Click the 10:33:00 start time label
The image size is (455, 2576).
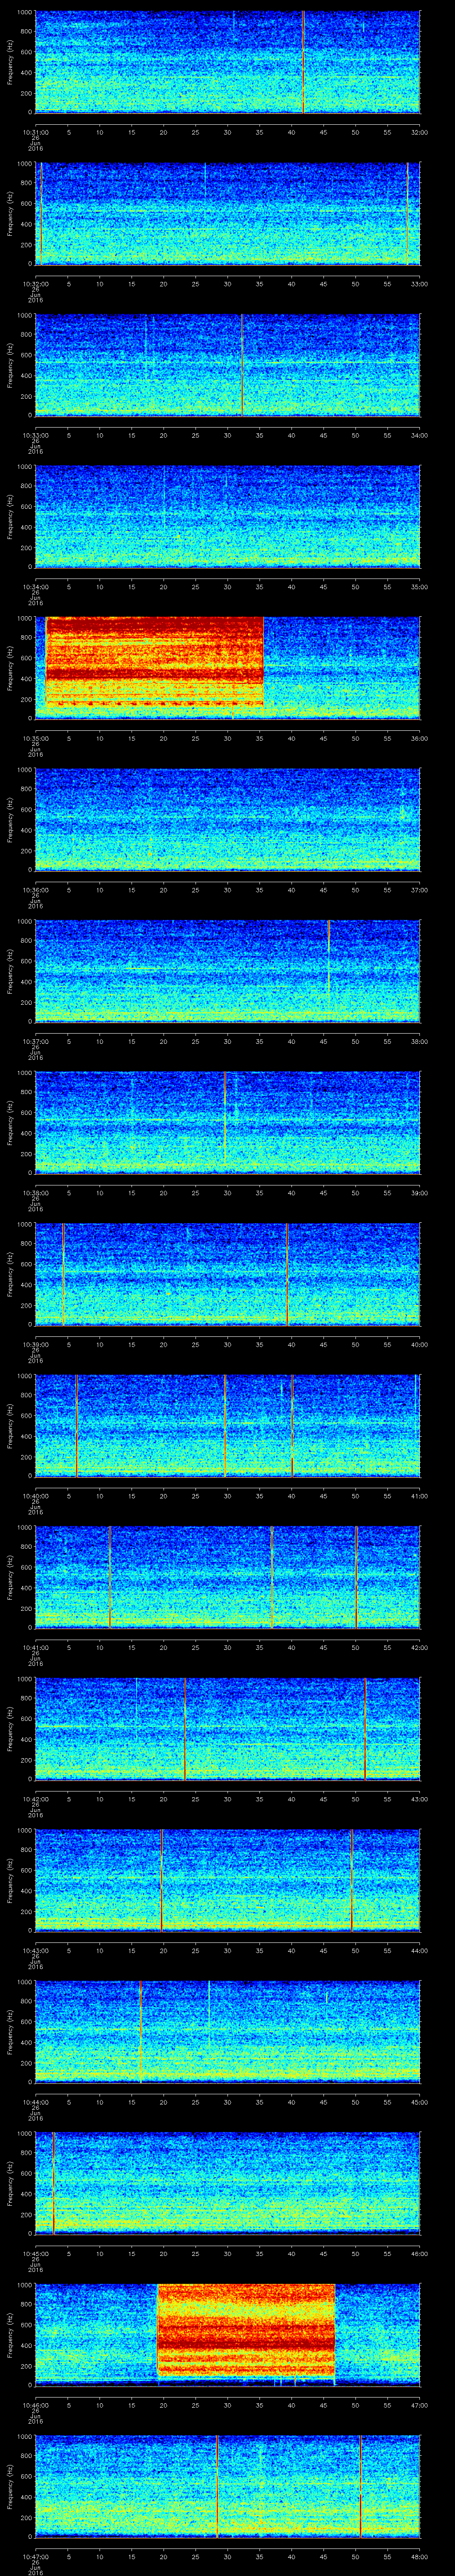[x=35, y=435]
